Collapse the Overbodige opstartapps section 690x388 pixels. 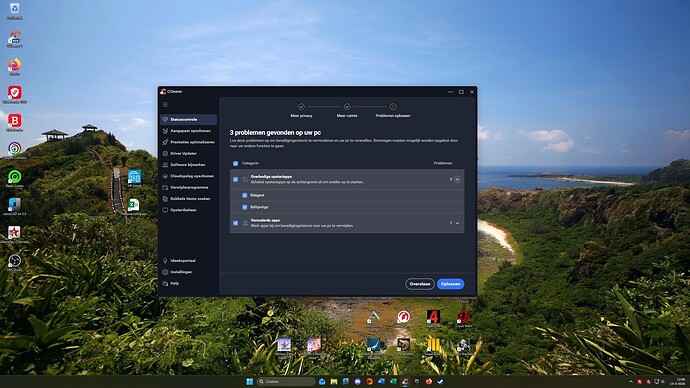458,179
